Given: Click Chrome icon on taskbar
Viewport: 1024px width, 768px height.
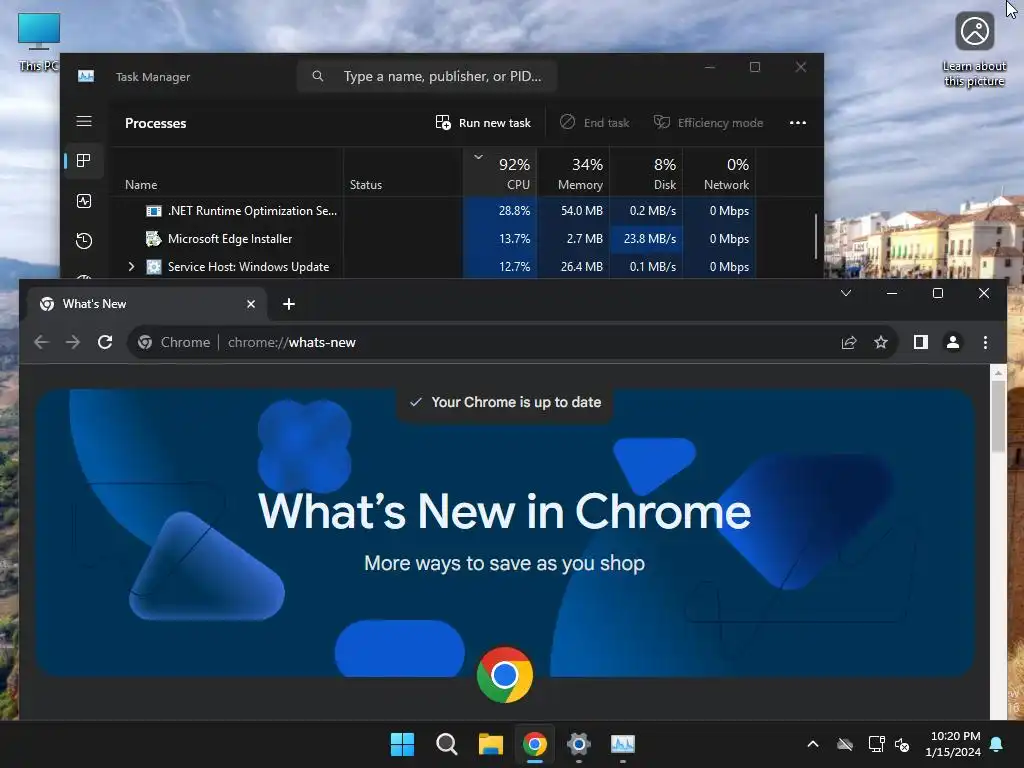Looking at the screenshot, I should (x=535, y=744).
